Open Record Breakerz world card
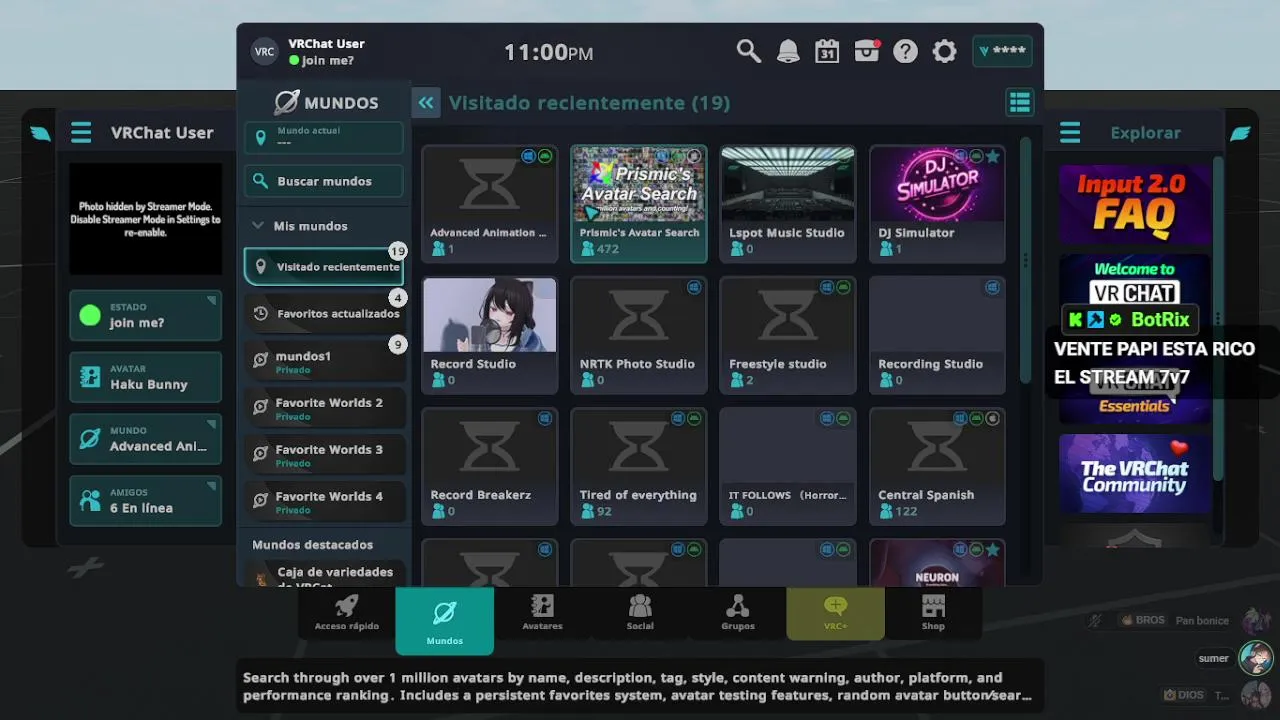This screenshot has height=720, width=1280. (489, 465)
